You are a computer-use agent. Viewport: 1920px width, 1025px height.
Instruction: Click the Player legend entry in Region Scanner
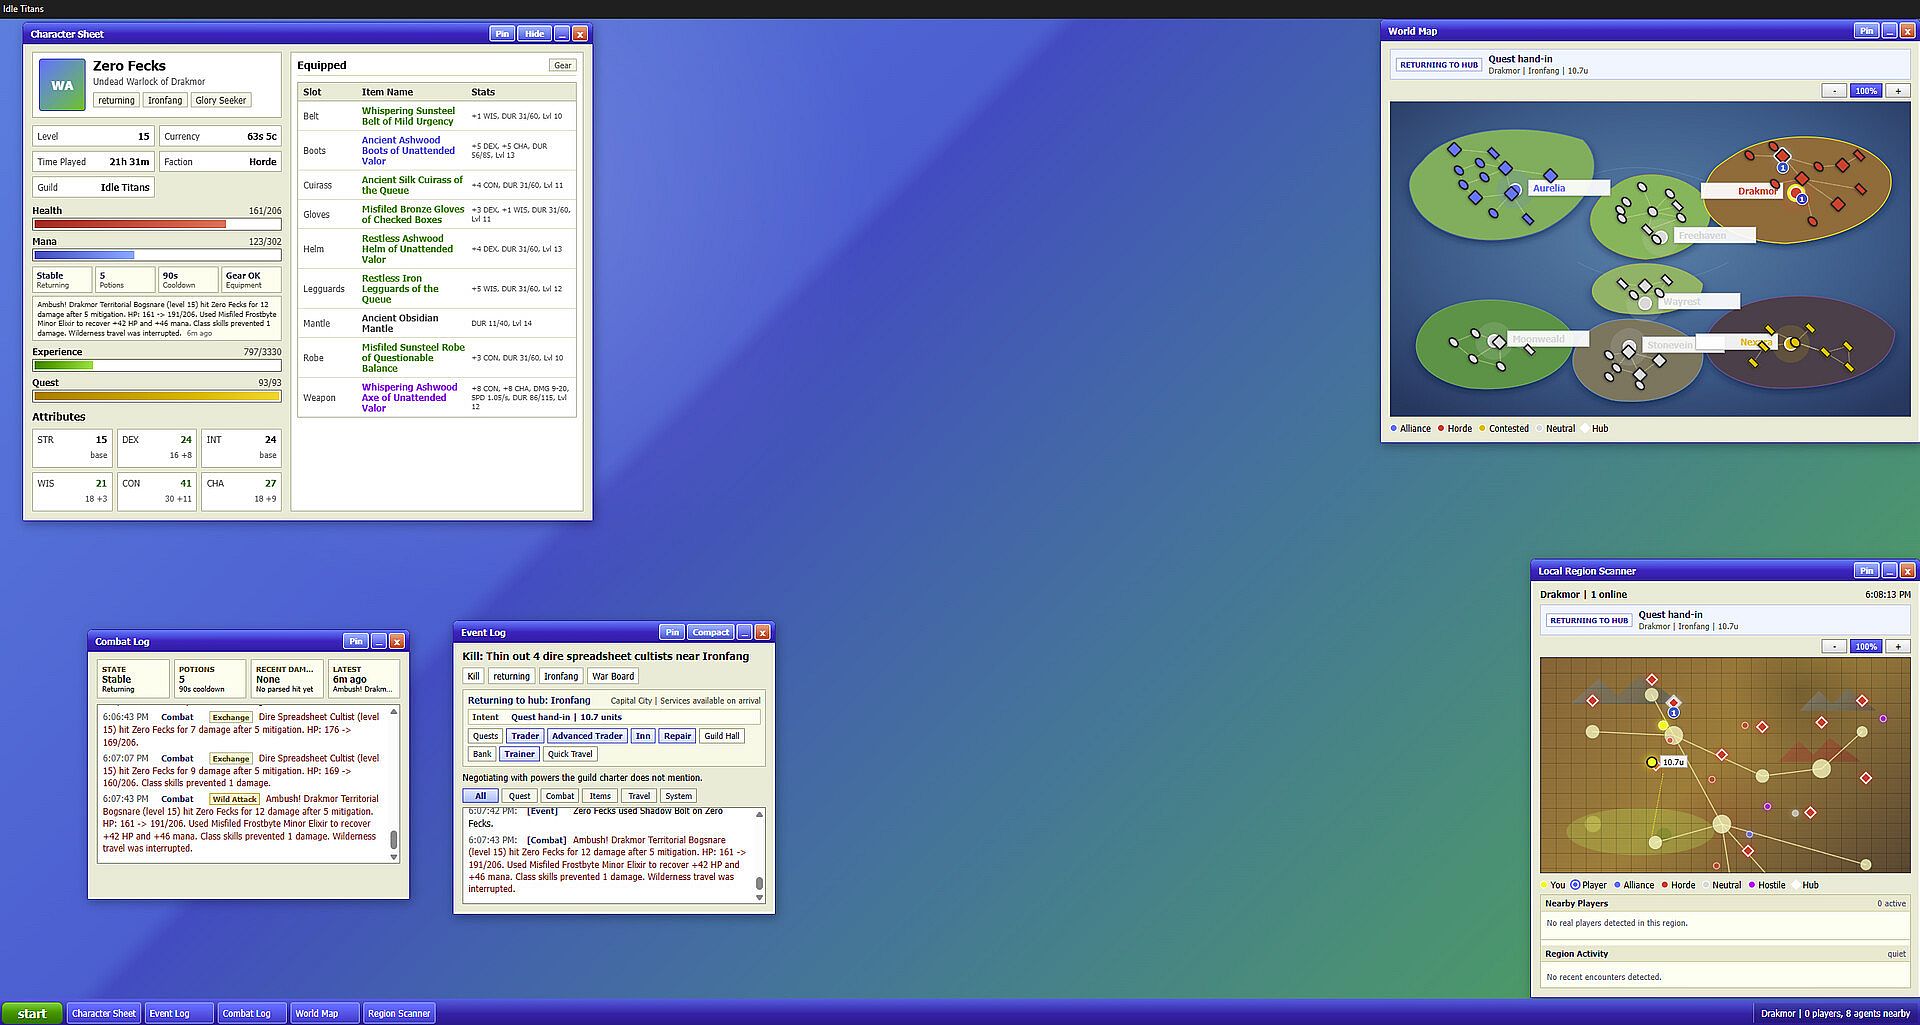pyautogui.click(x=1589, y=885)
